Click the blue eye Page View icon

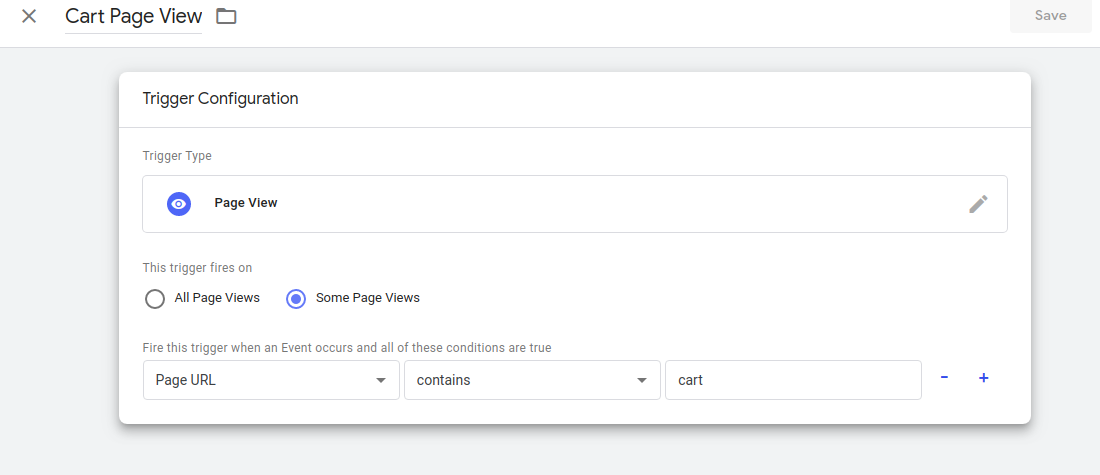179,203
